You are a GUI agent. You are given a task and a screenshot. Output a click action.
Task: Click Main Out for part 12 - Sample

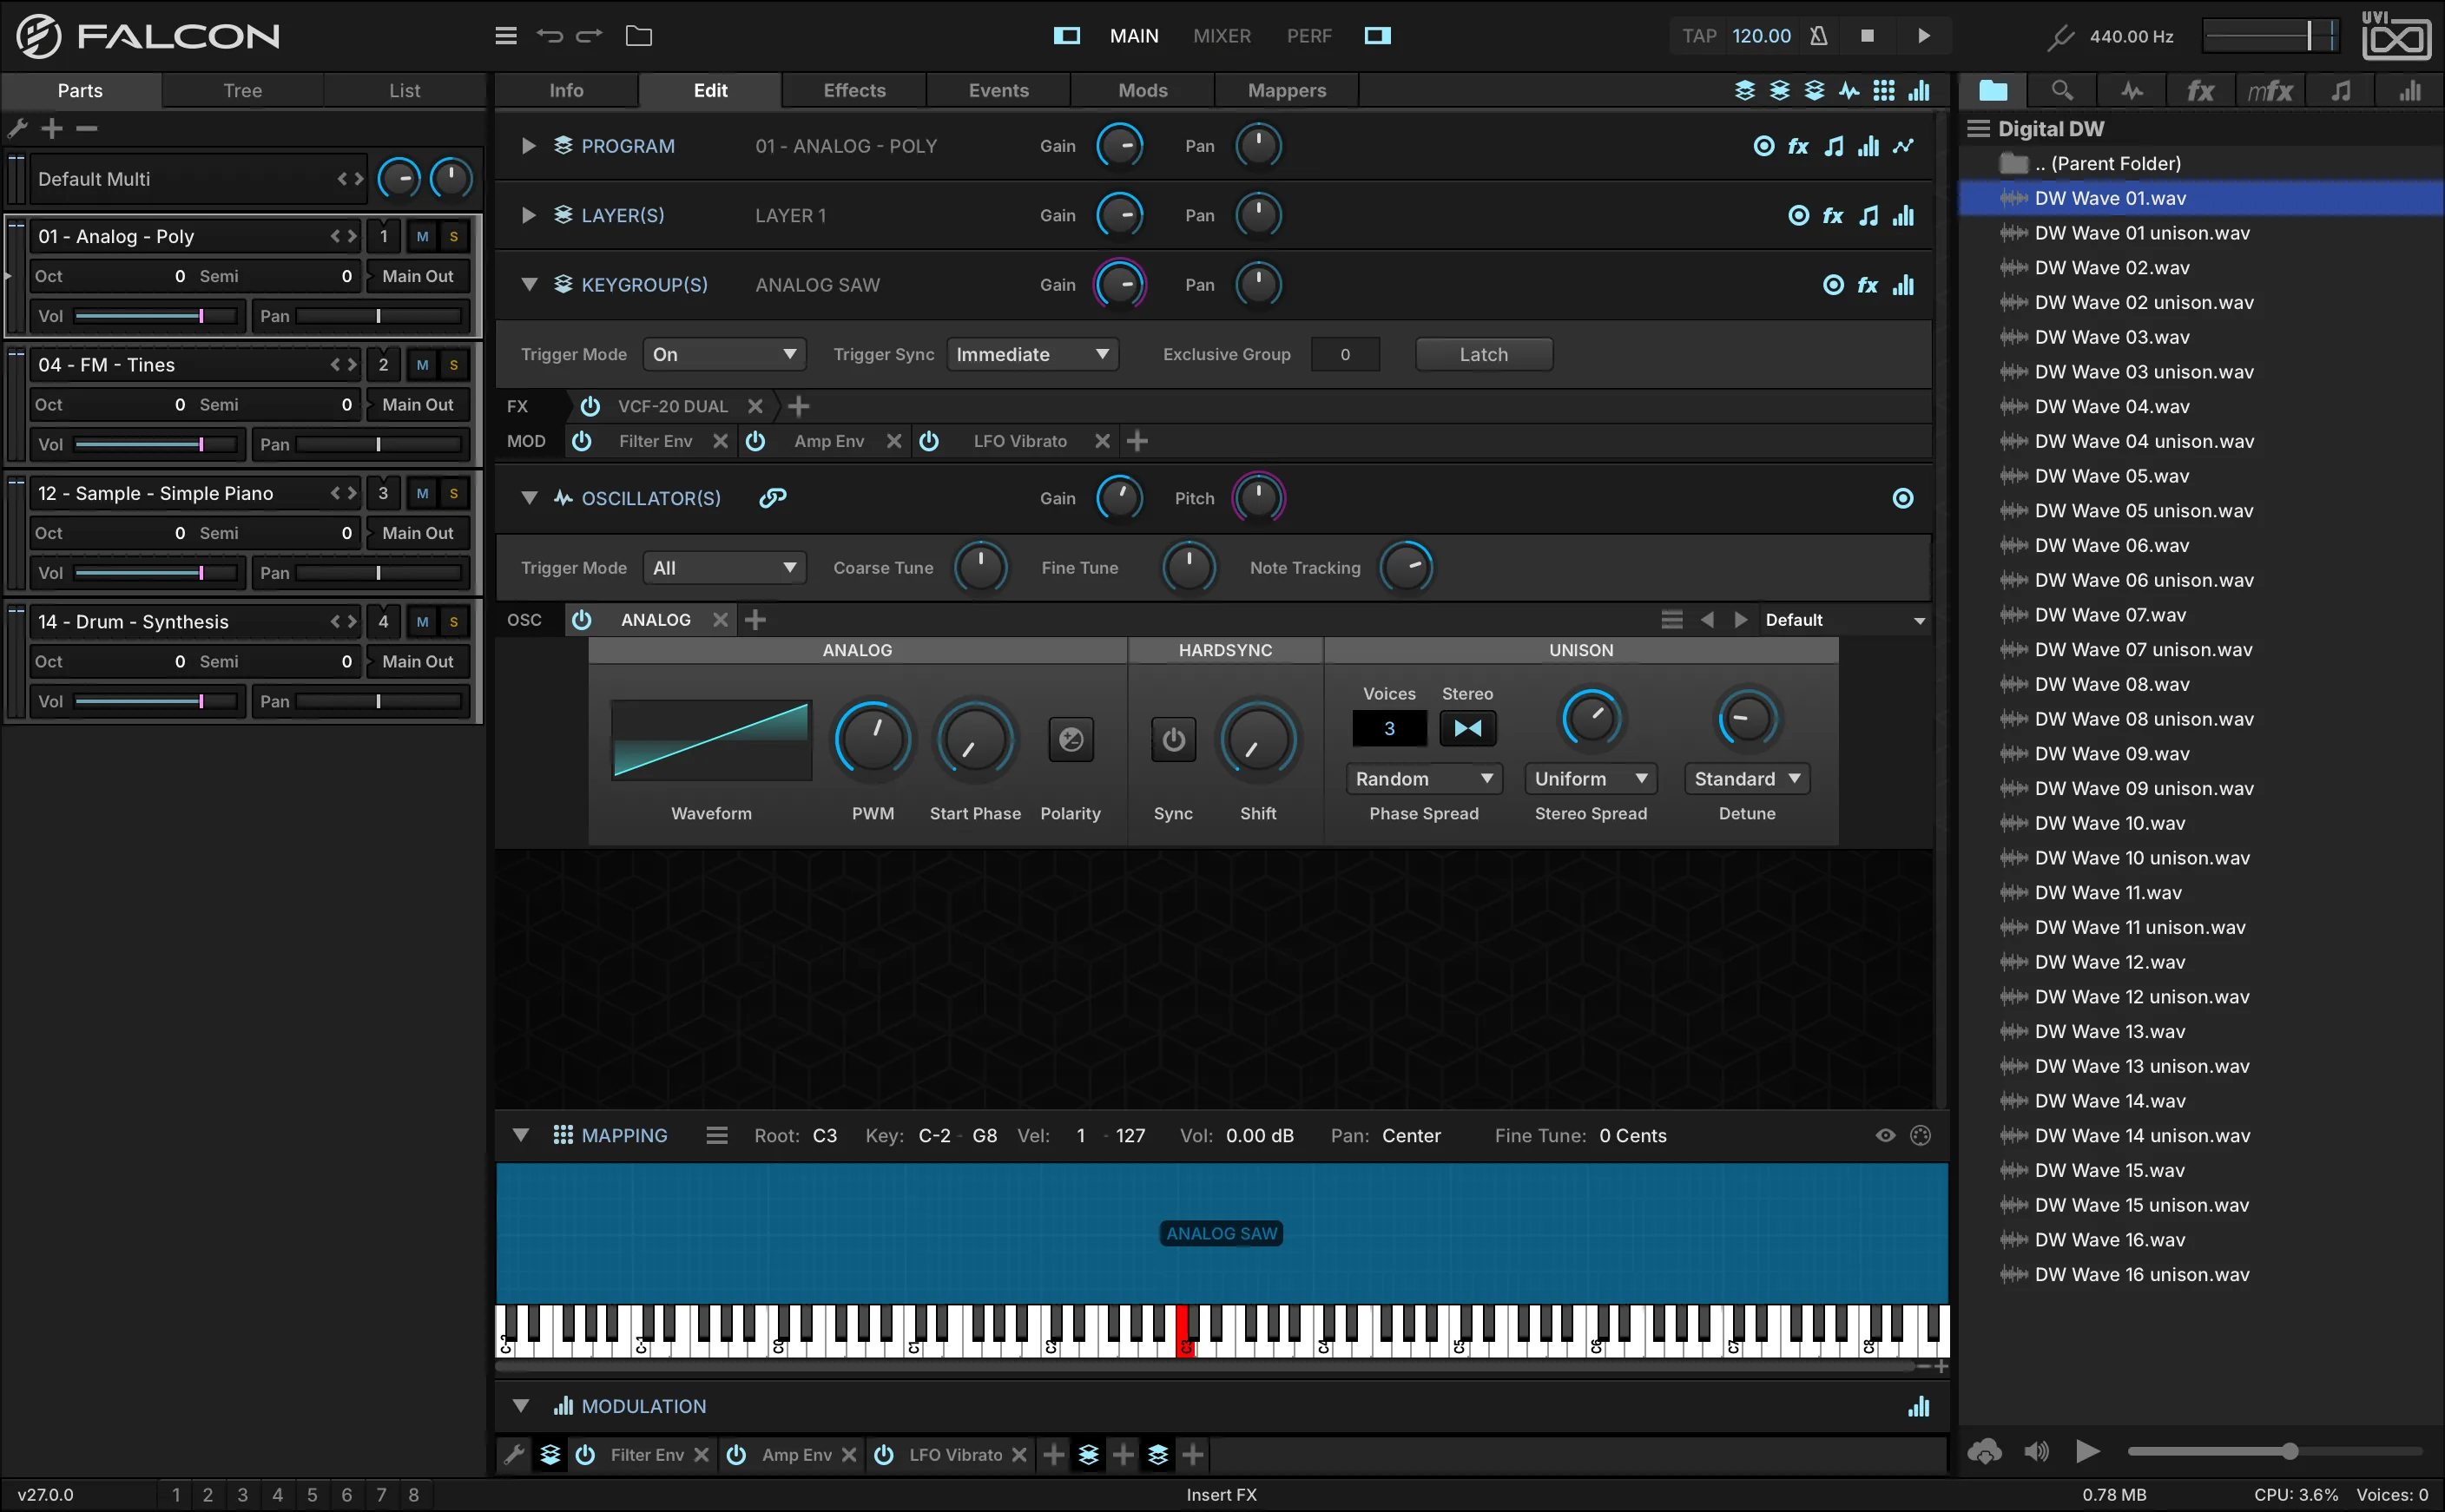pos(417,533)
